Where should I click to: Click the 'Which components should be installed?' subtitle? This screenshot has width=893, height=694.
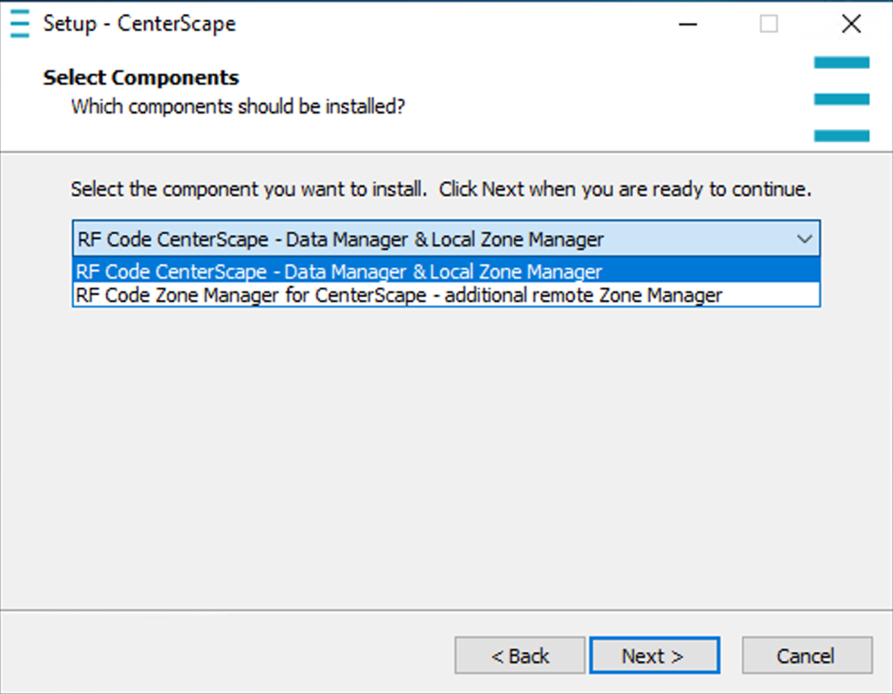[x=238, y=106]
